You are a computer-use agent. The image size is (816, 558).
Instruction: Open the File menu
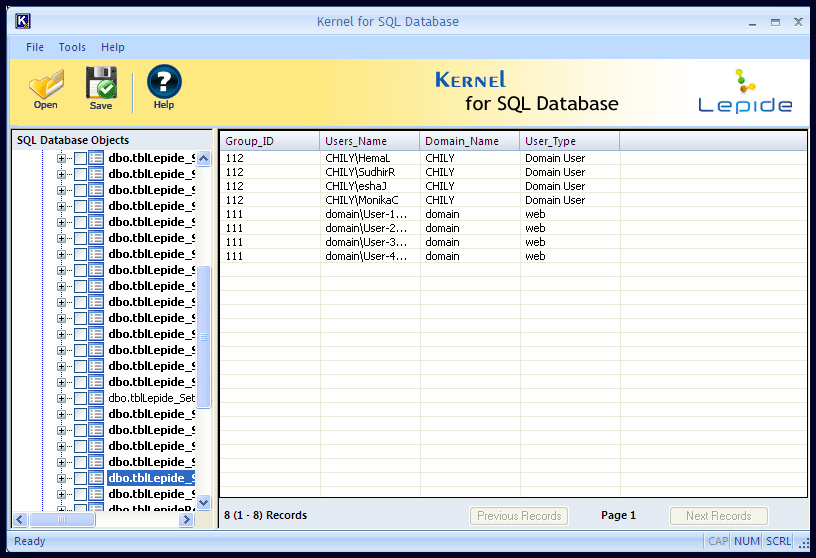(35, 47)
